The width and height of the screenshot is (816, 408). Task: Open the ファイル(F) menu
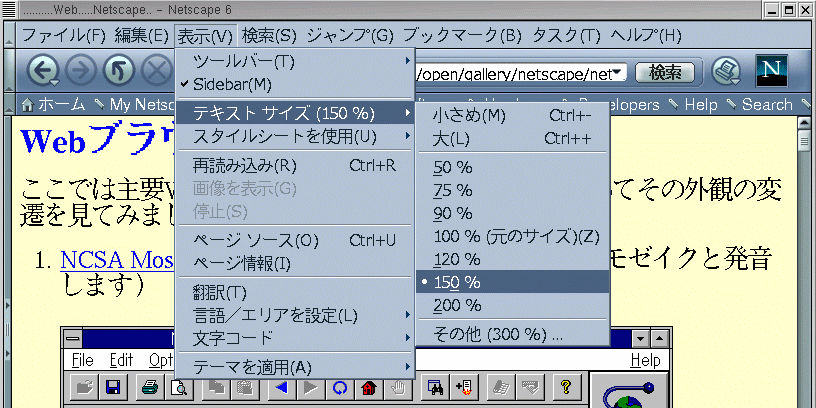63,36
